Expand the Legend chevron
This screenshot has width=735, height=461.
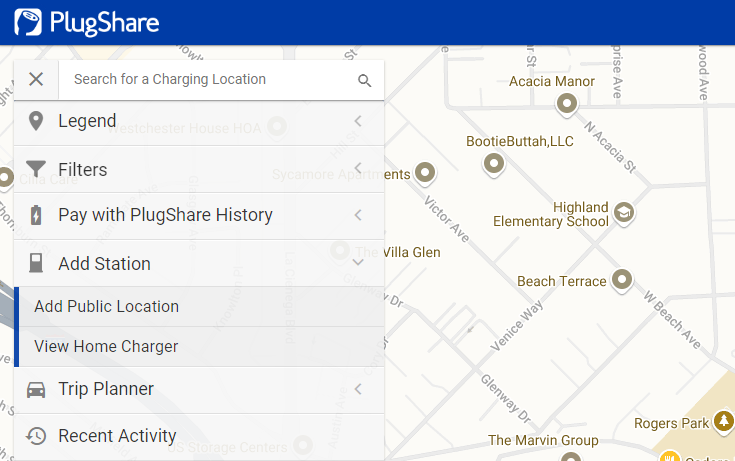pyautogui.click(x=358, y=121)
